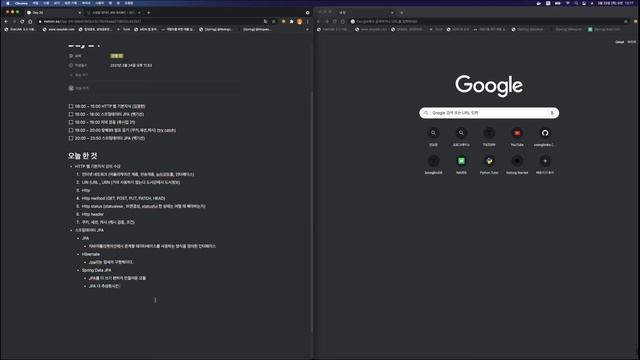Check the 20:00 - 23:50 JPA to-do box
Screen dimensions: 640x360
point(71,138)
